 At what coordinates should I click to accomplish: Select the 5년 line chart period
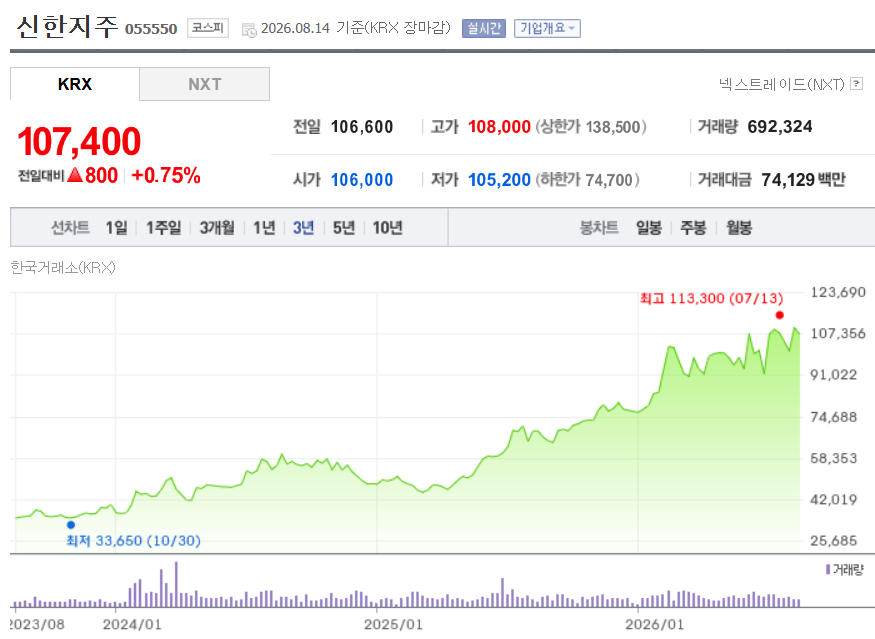344,228
